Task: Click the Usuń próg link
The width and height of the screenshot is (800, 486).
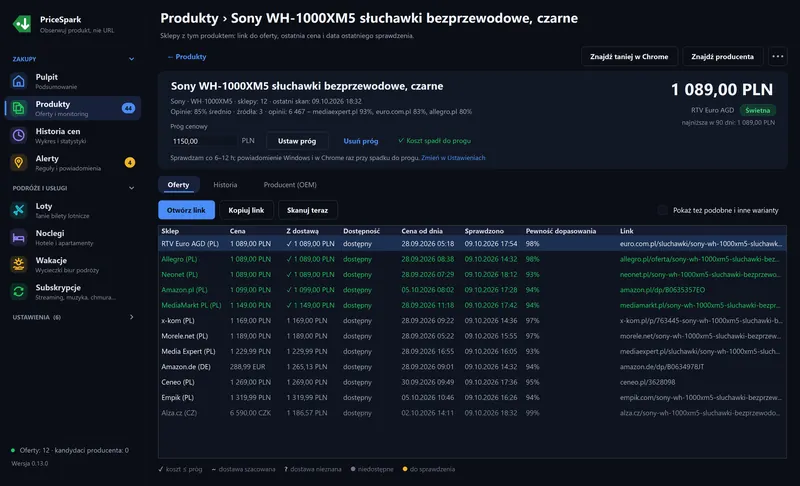Action: click(x=361, y=141)
